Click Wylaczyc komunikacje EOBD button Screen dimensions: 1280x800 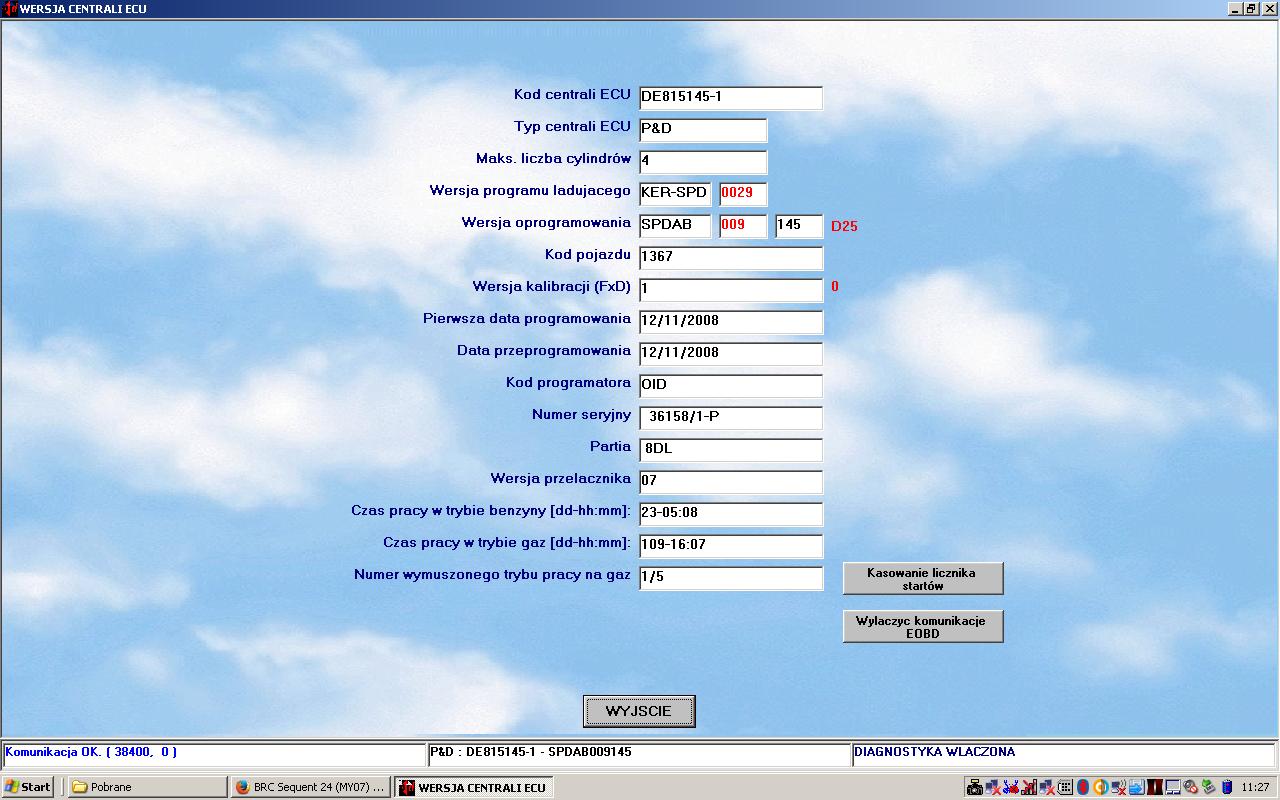tap(923, 627)
